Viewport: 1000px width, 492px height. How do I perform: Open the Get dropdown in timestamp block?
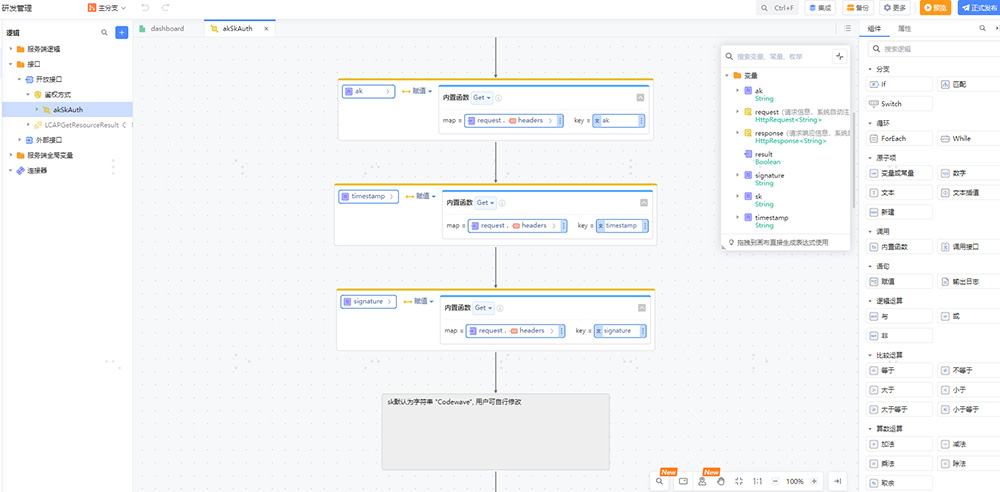coord(485,203)
